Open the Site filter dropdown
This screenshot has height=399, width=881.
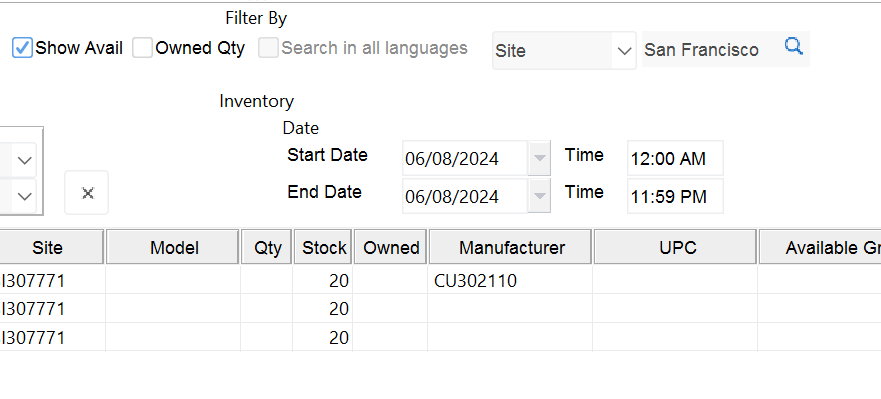564,51
